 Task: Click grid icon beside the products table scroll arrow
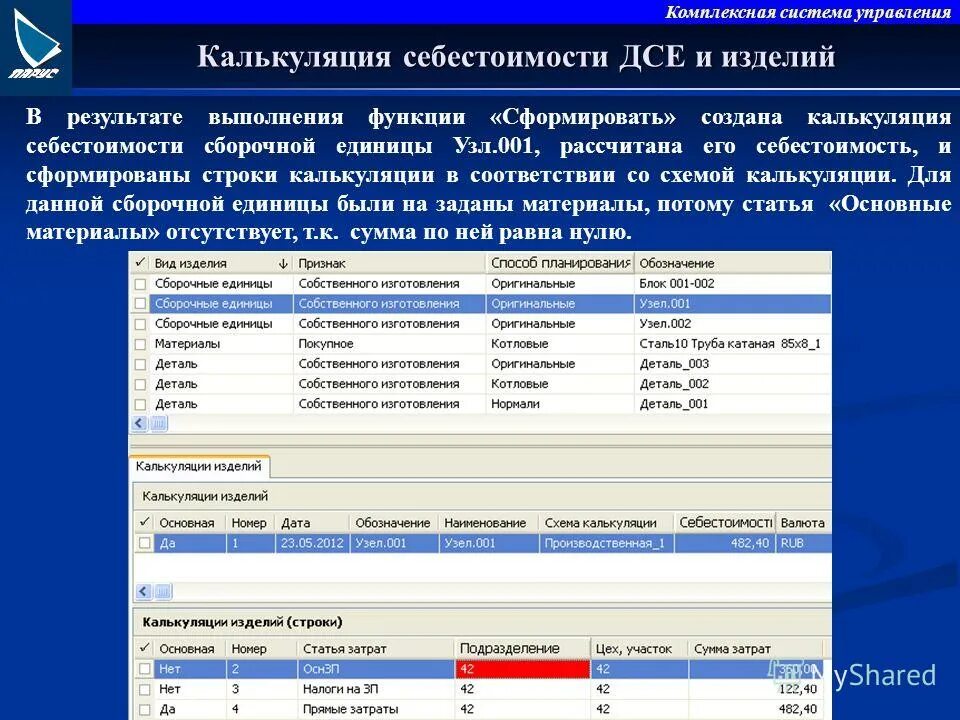click(159, 422)
